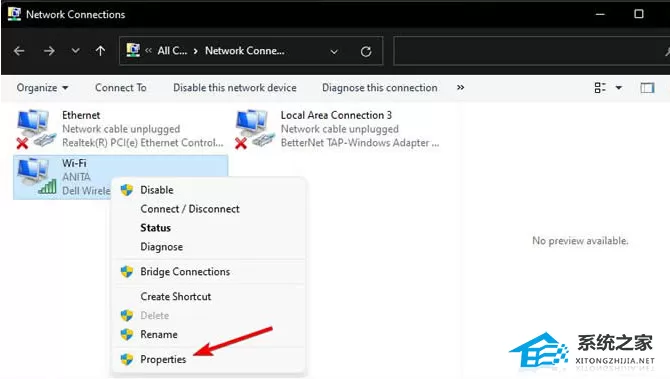
Task: Click the address bar control panel icon
Action: 133,50
